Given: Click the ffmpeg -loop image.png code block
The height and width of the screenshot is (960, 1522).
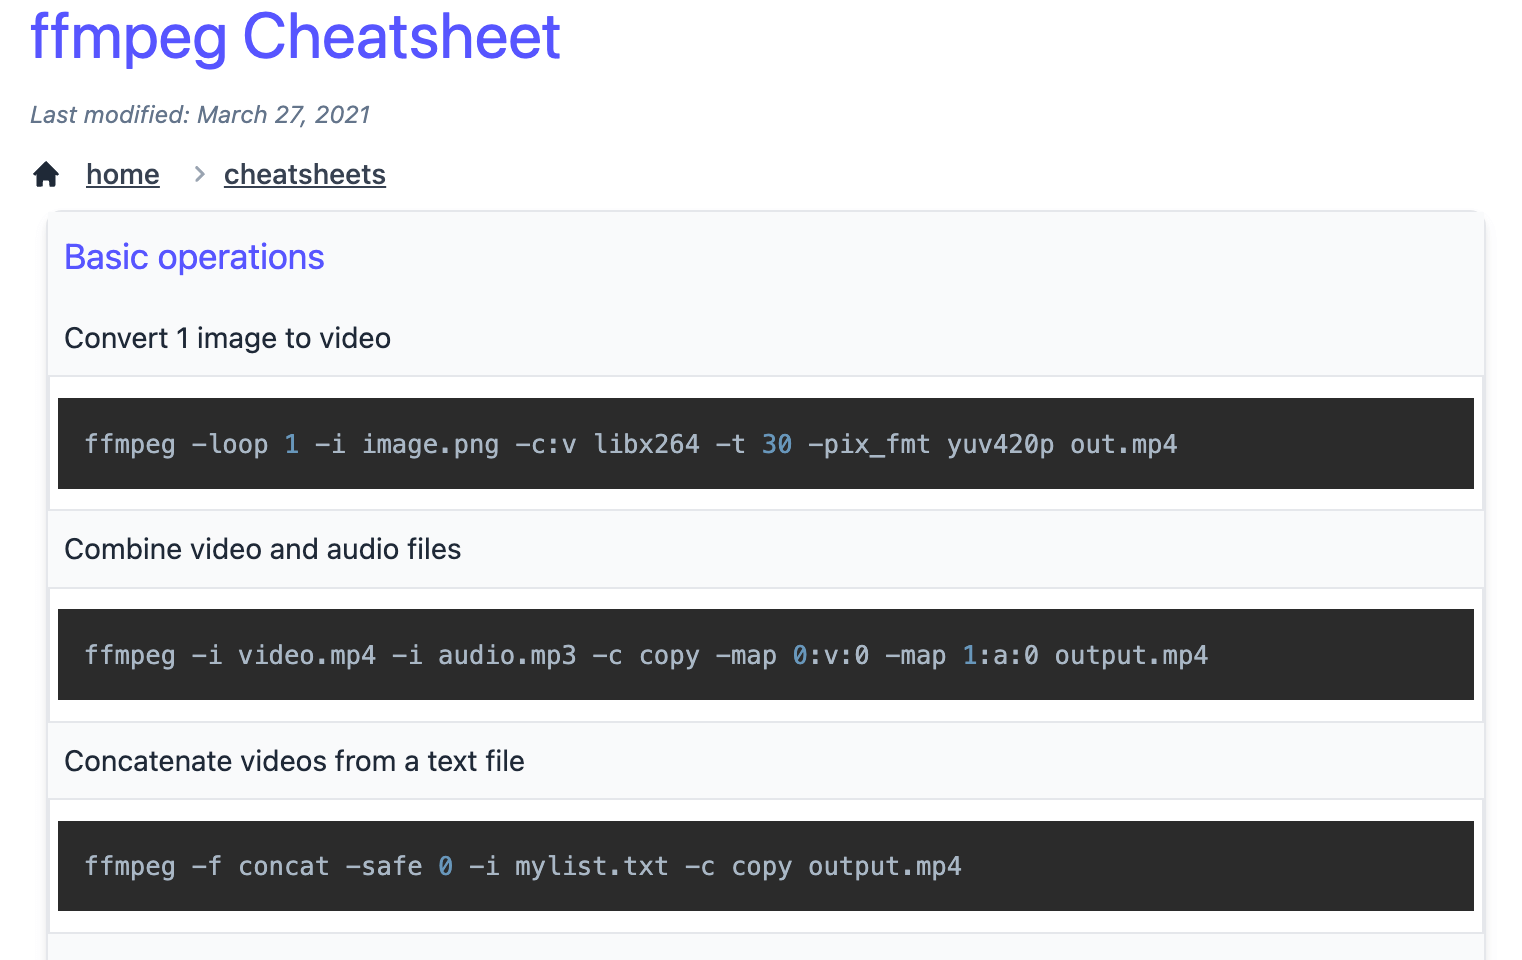Looking at the screenshot, I should click(x=766, y=444).
